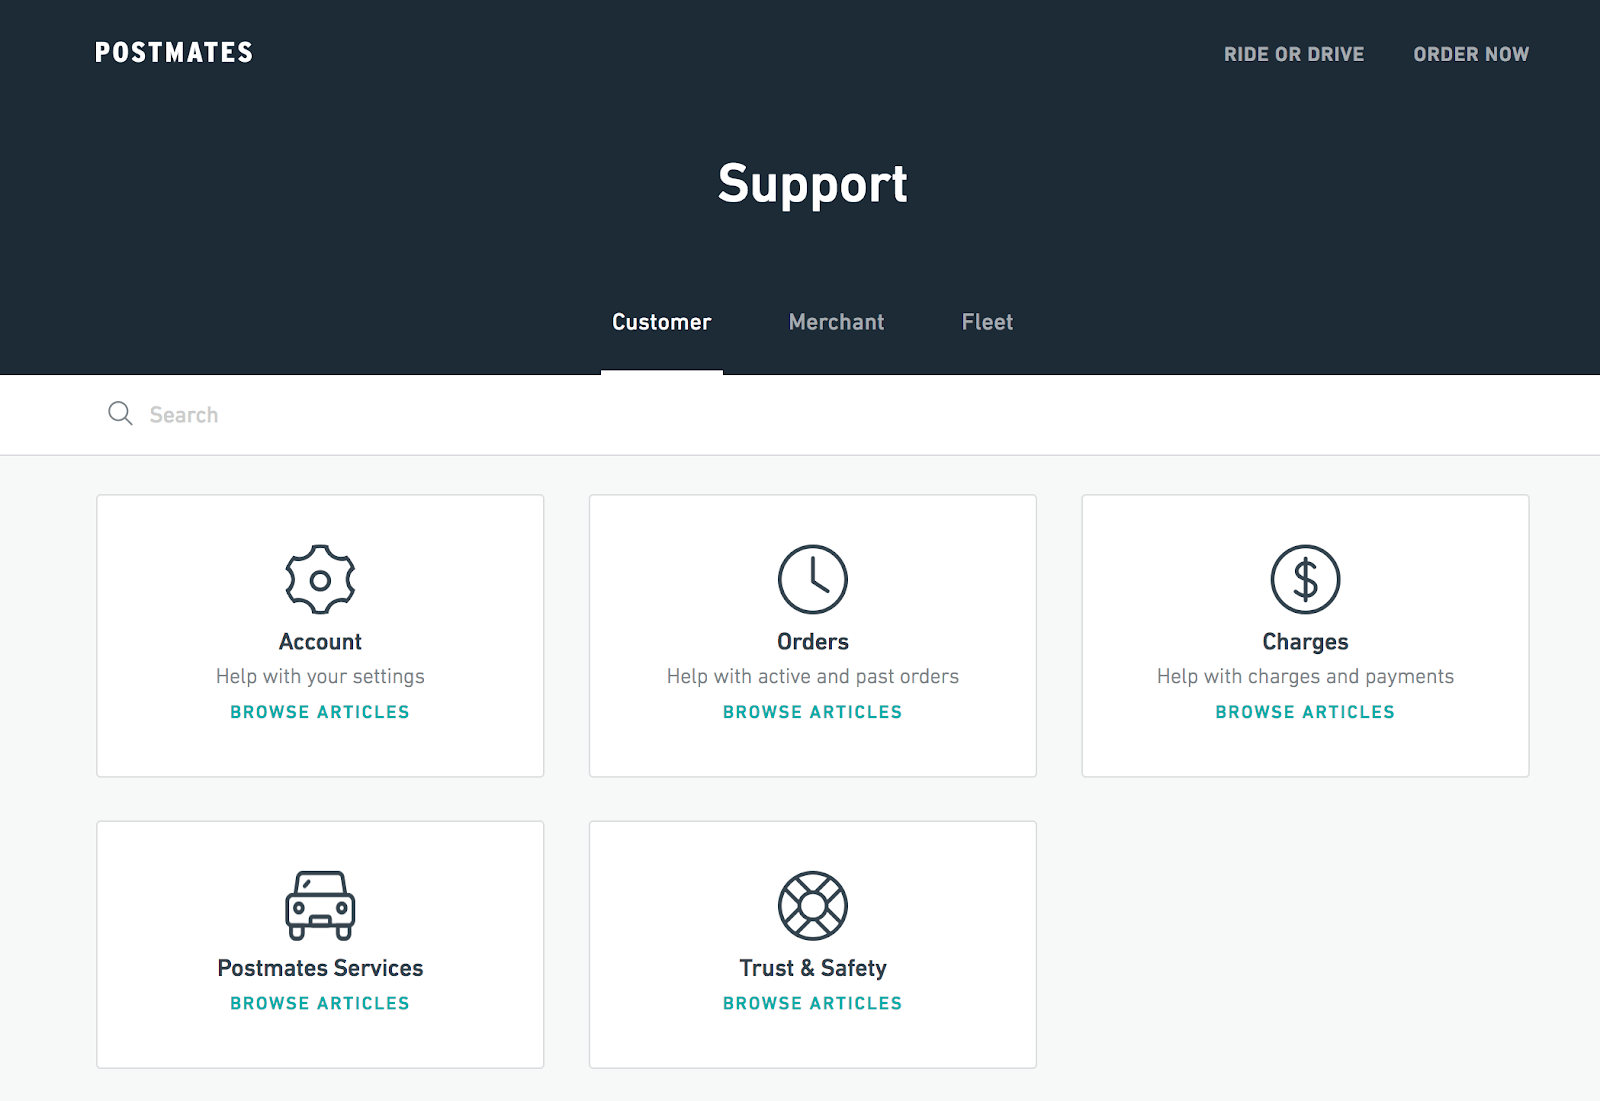Open Order Now in header

1471,54
